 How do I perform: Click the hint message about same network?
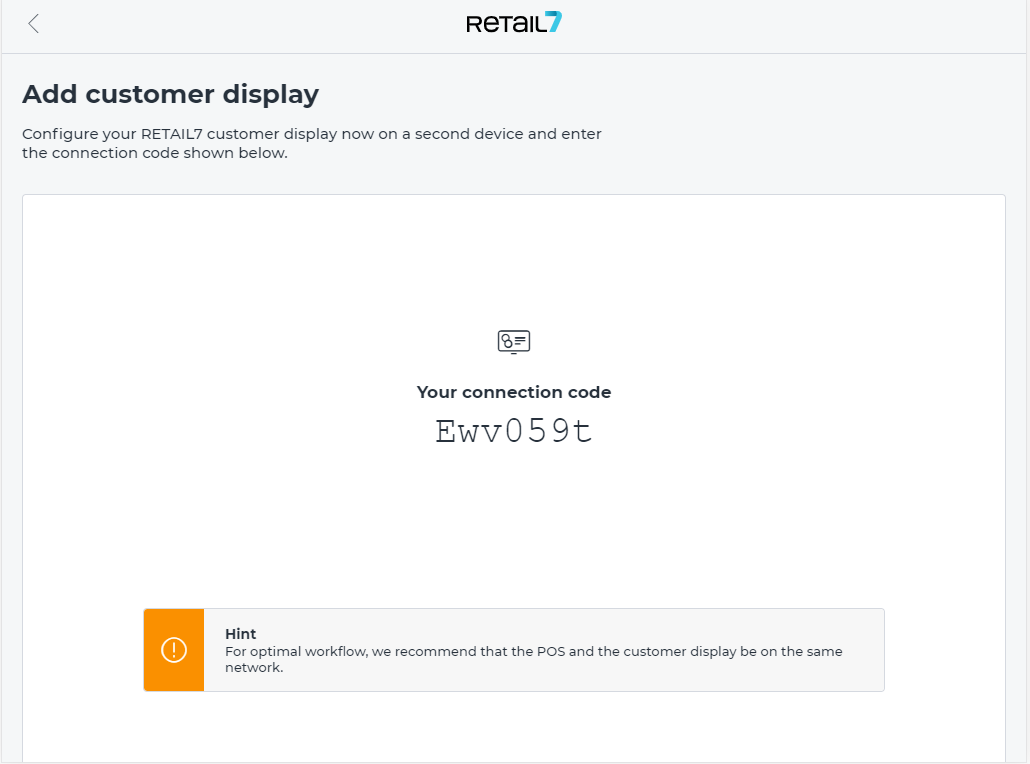click(533, 659)
